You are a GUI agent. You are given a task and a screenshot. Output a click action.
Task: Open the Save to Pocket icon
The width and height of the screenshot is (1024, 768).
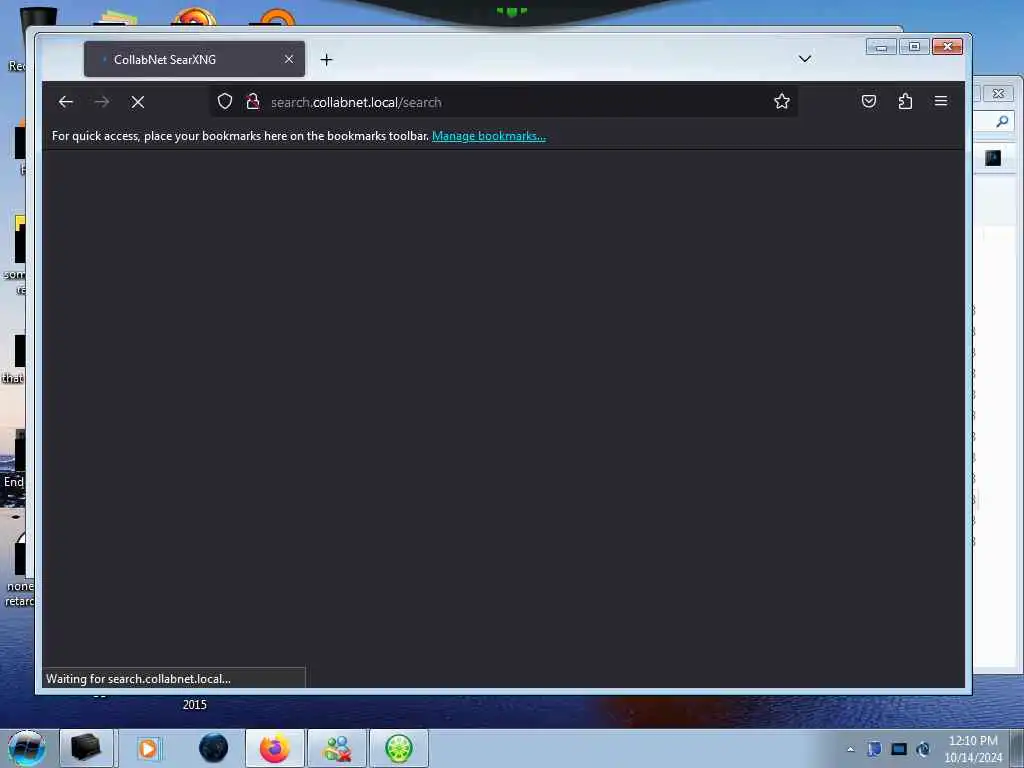point(869,101)
